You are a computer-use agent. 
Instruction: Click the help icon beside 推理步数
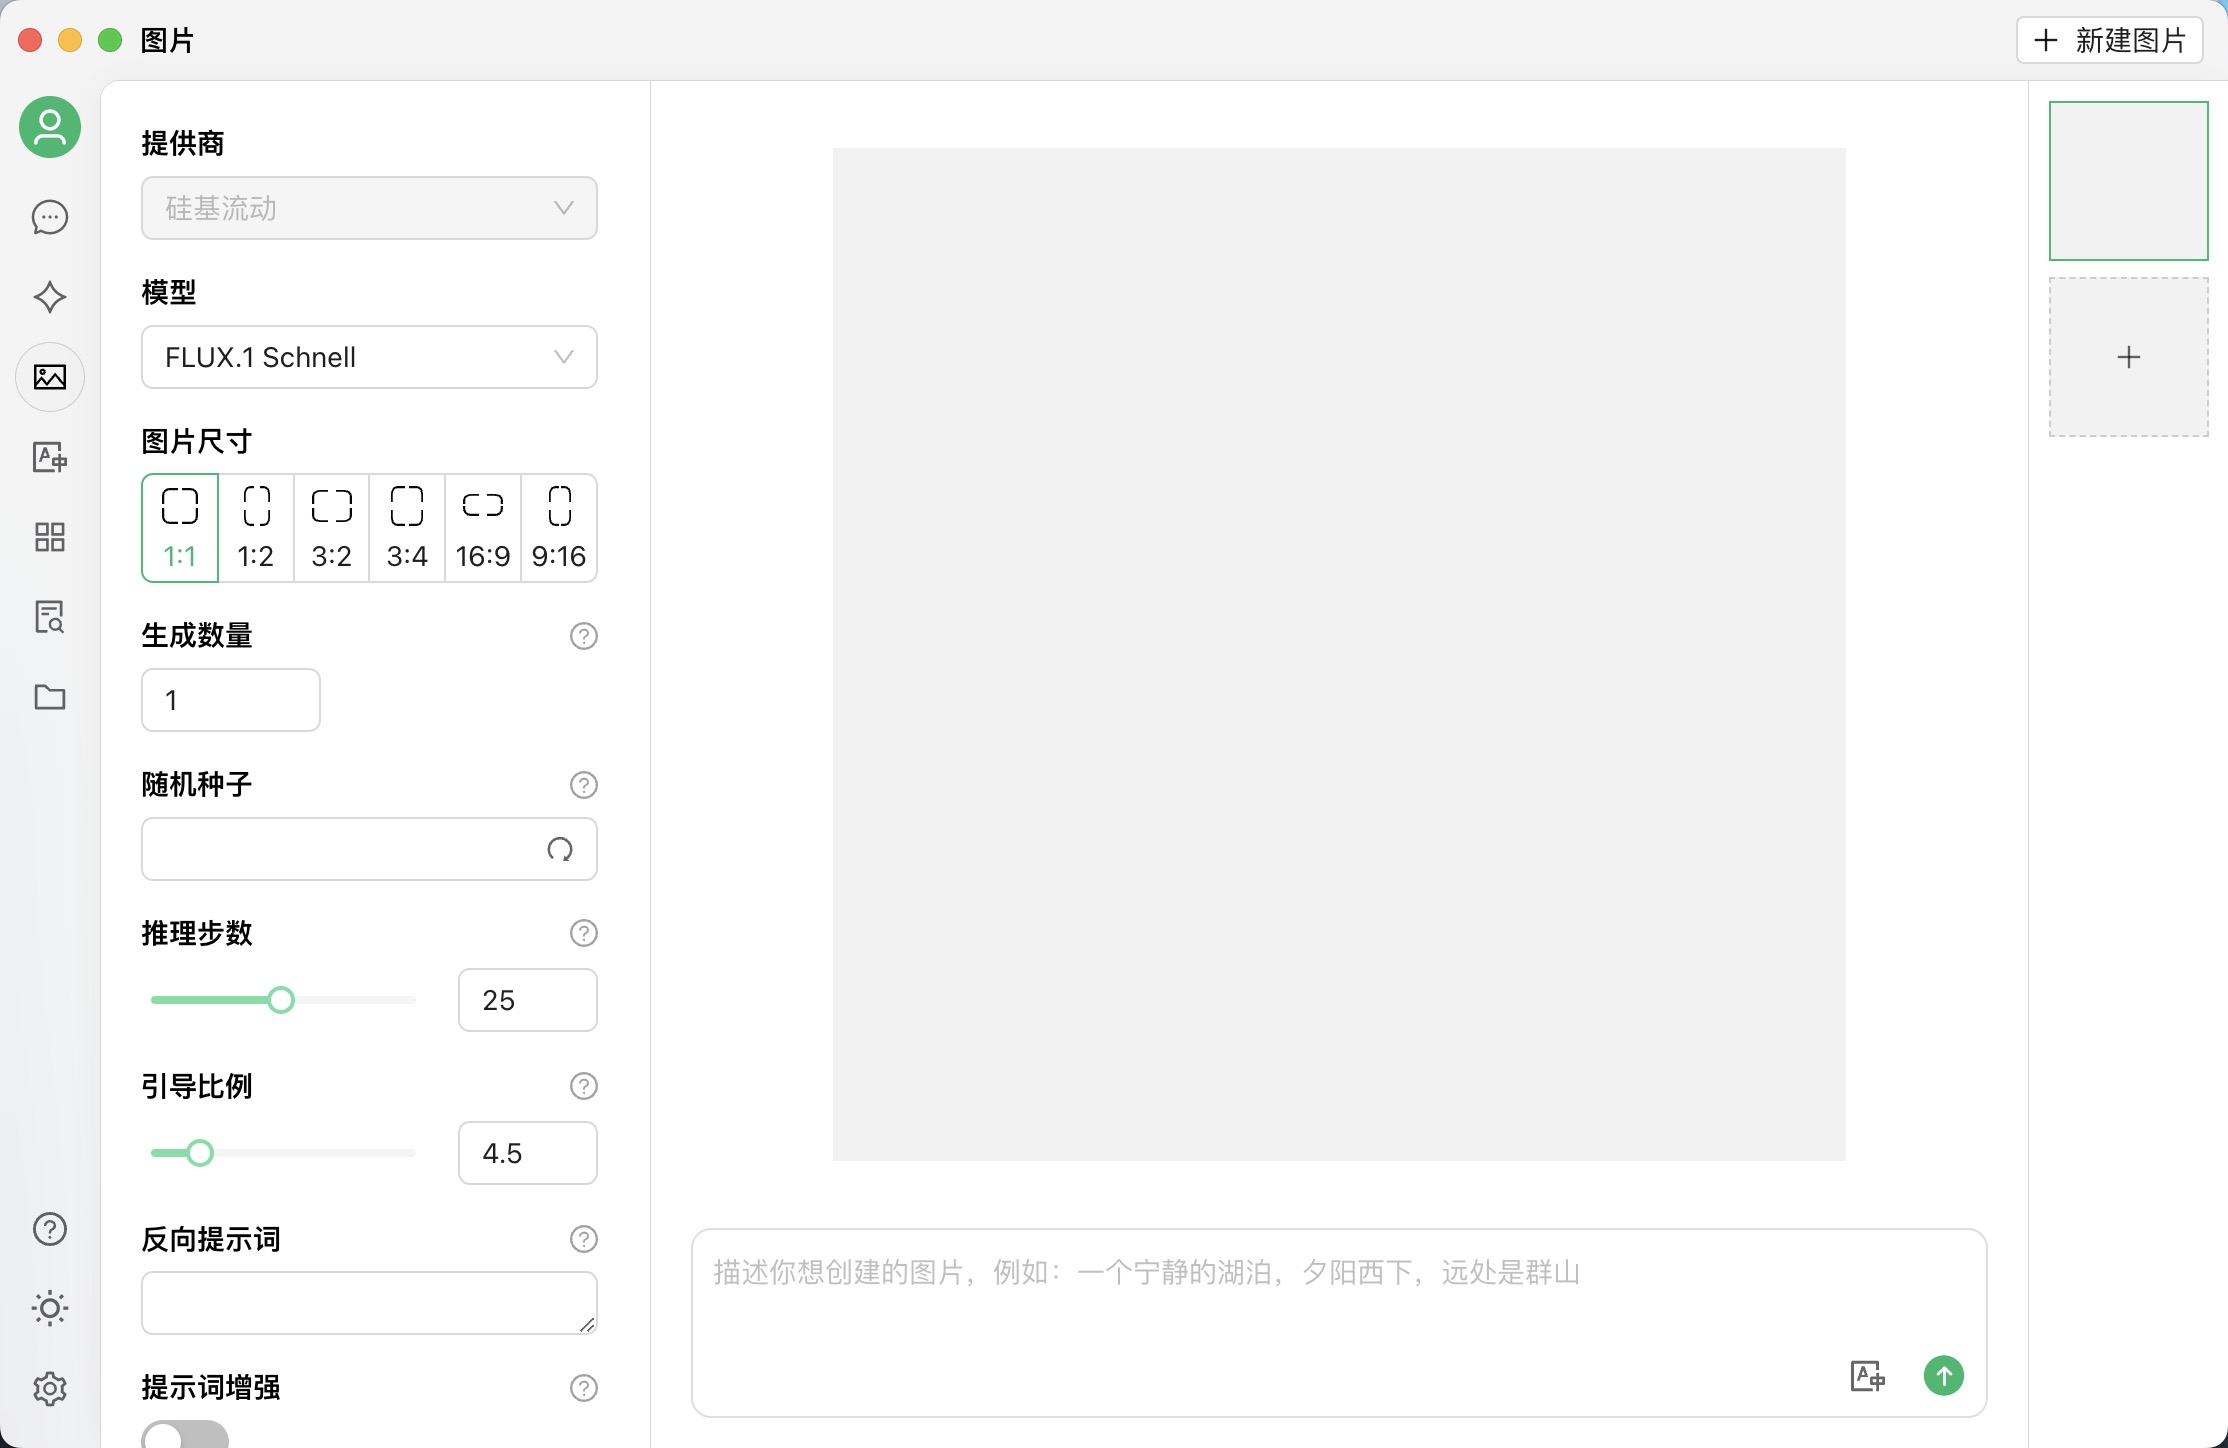tap(584, 933)
